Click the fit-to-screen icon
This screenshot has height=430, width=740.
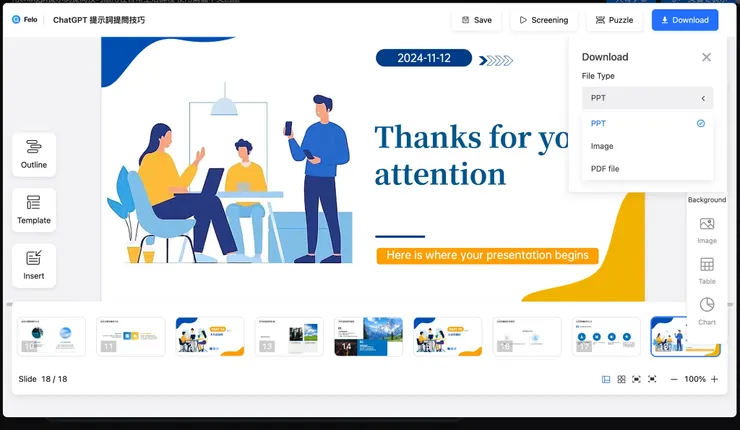pyautogui.click(x=637, y=379)
